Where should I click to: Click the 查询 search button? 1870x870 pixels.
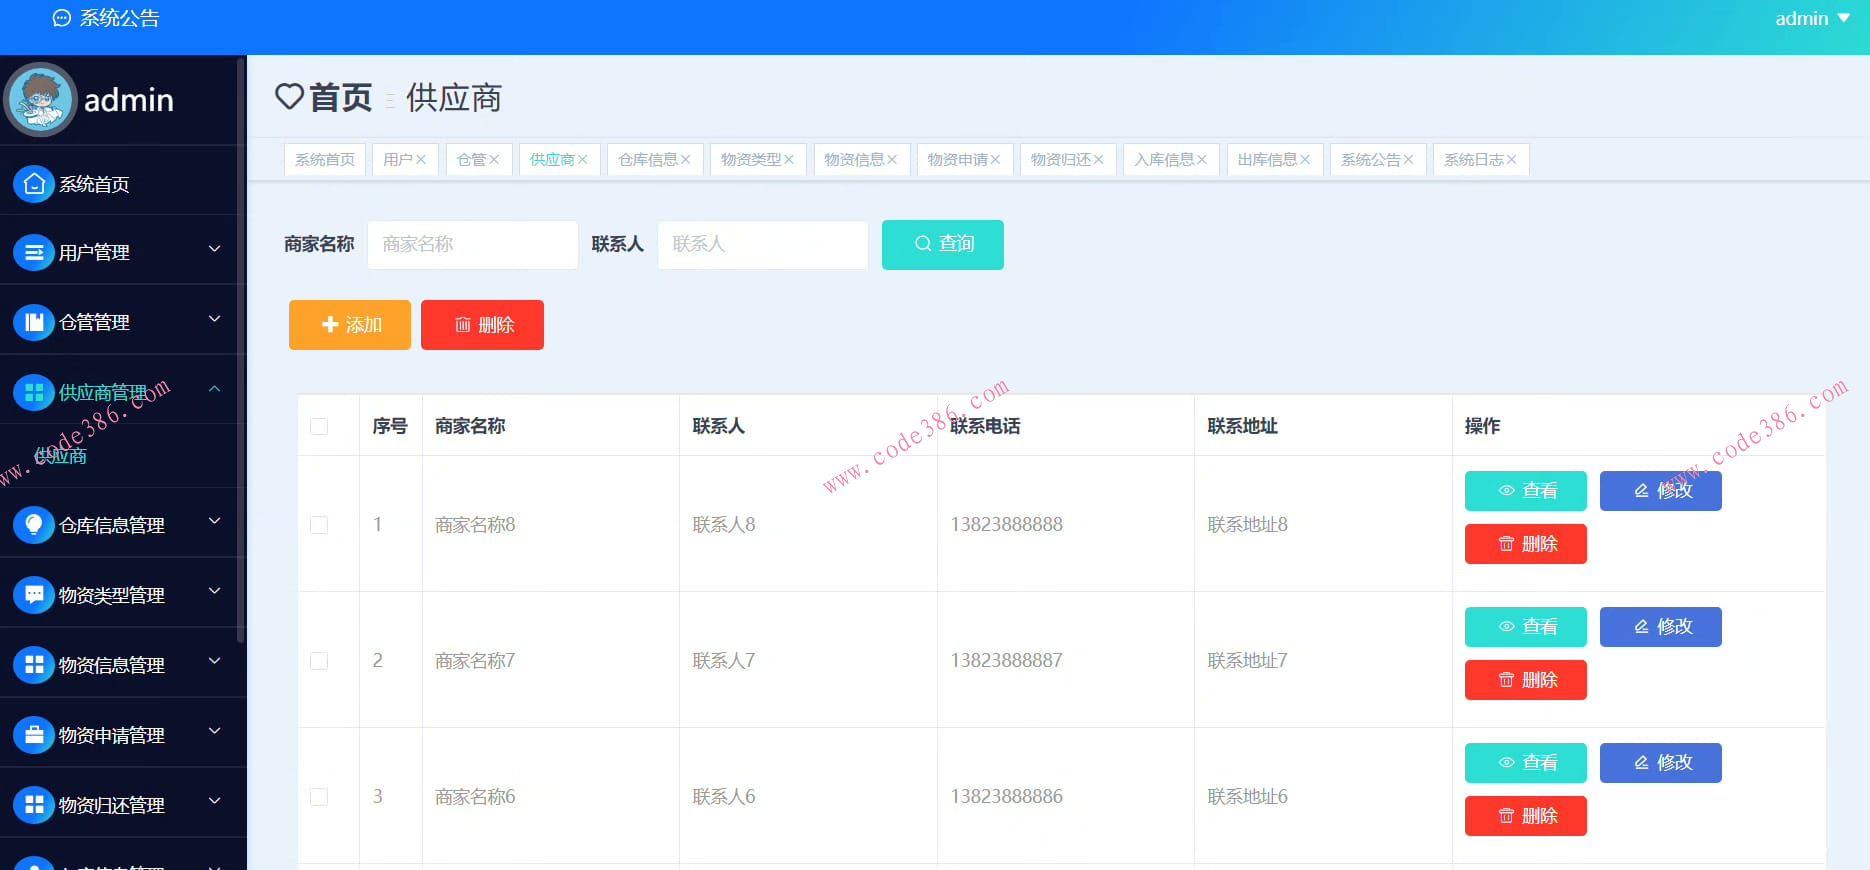pyautogui.click(x=943, y=244)
